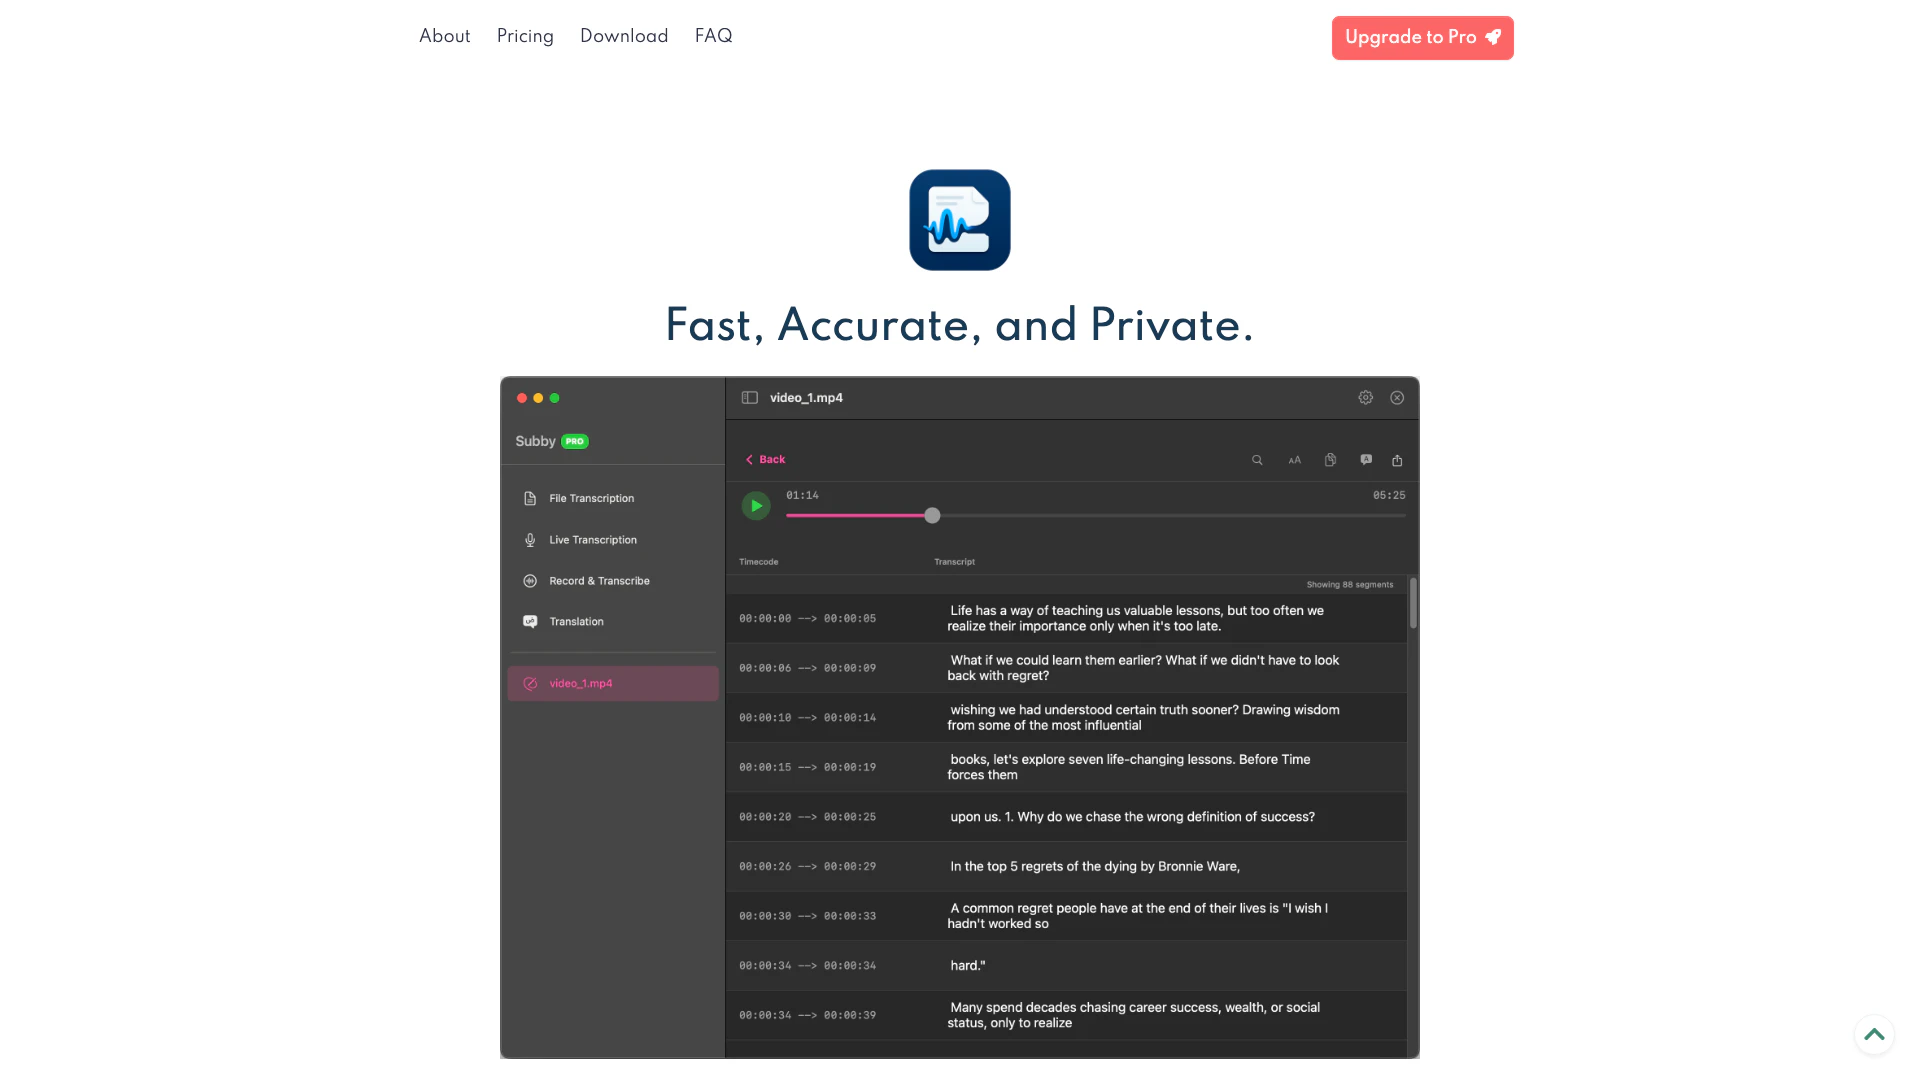Click the scroll-to-top chevron button
Image resolution: width=1920 pixels, height=1080 pixels.
1874,1035
